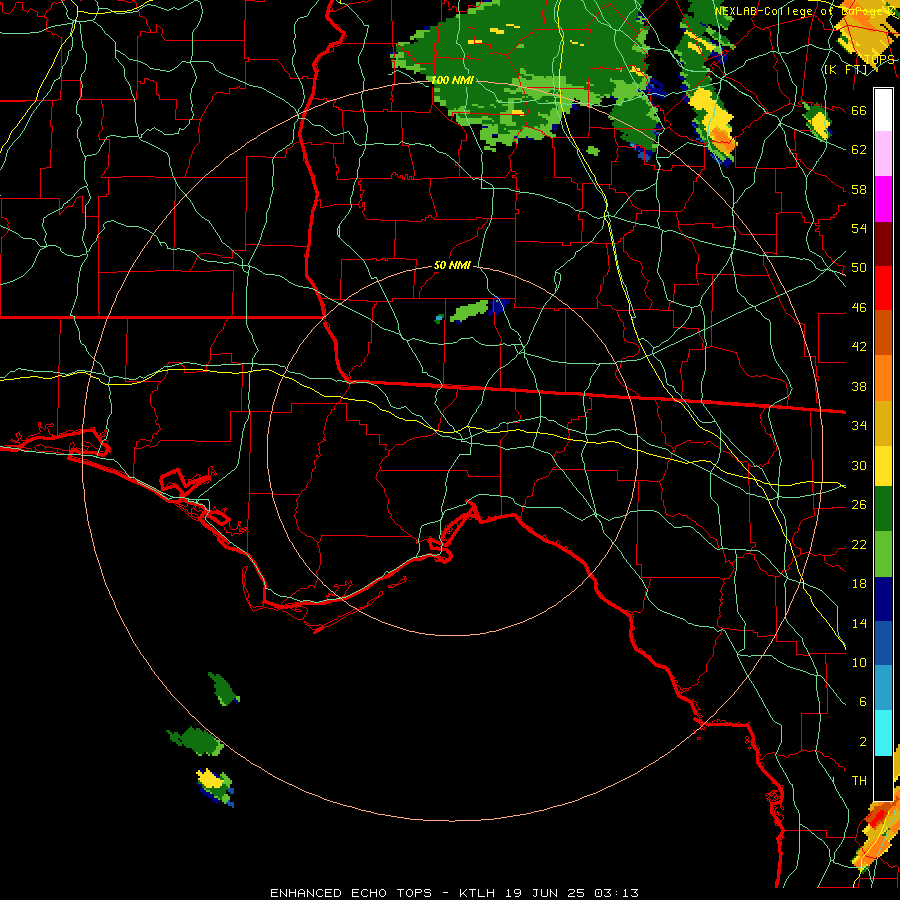Image resolution: width=900 pixels, height=900 pixels.
Task: Click the legend value "14"
Action: click(x=859, y=623)
